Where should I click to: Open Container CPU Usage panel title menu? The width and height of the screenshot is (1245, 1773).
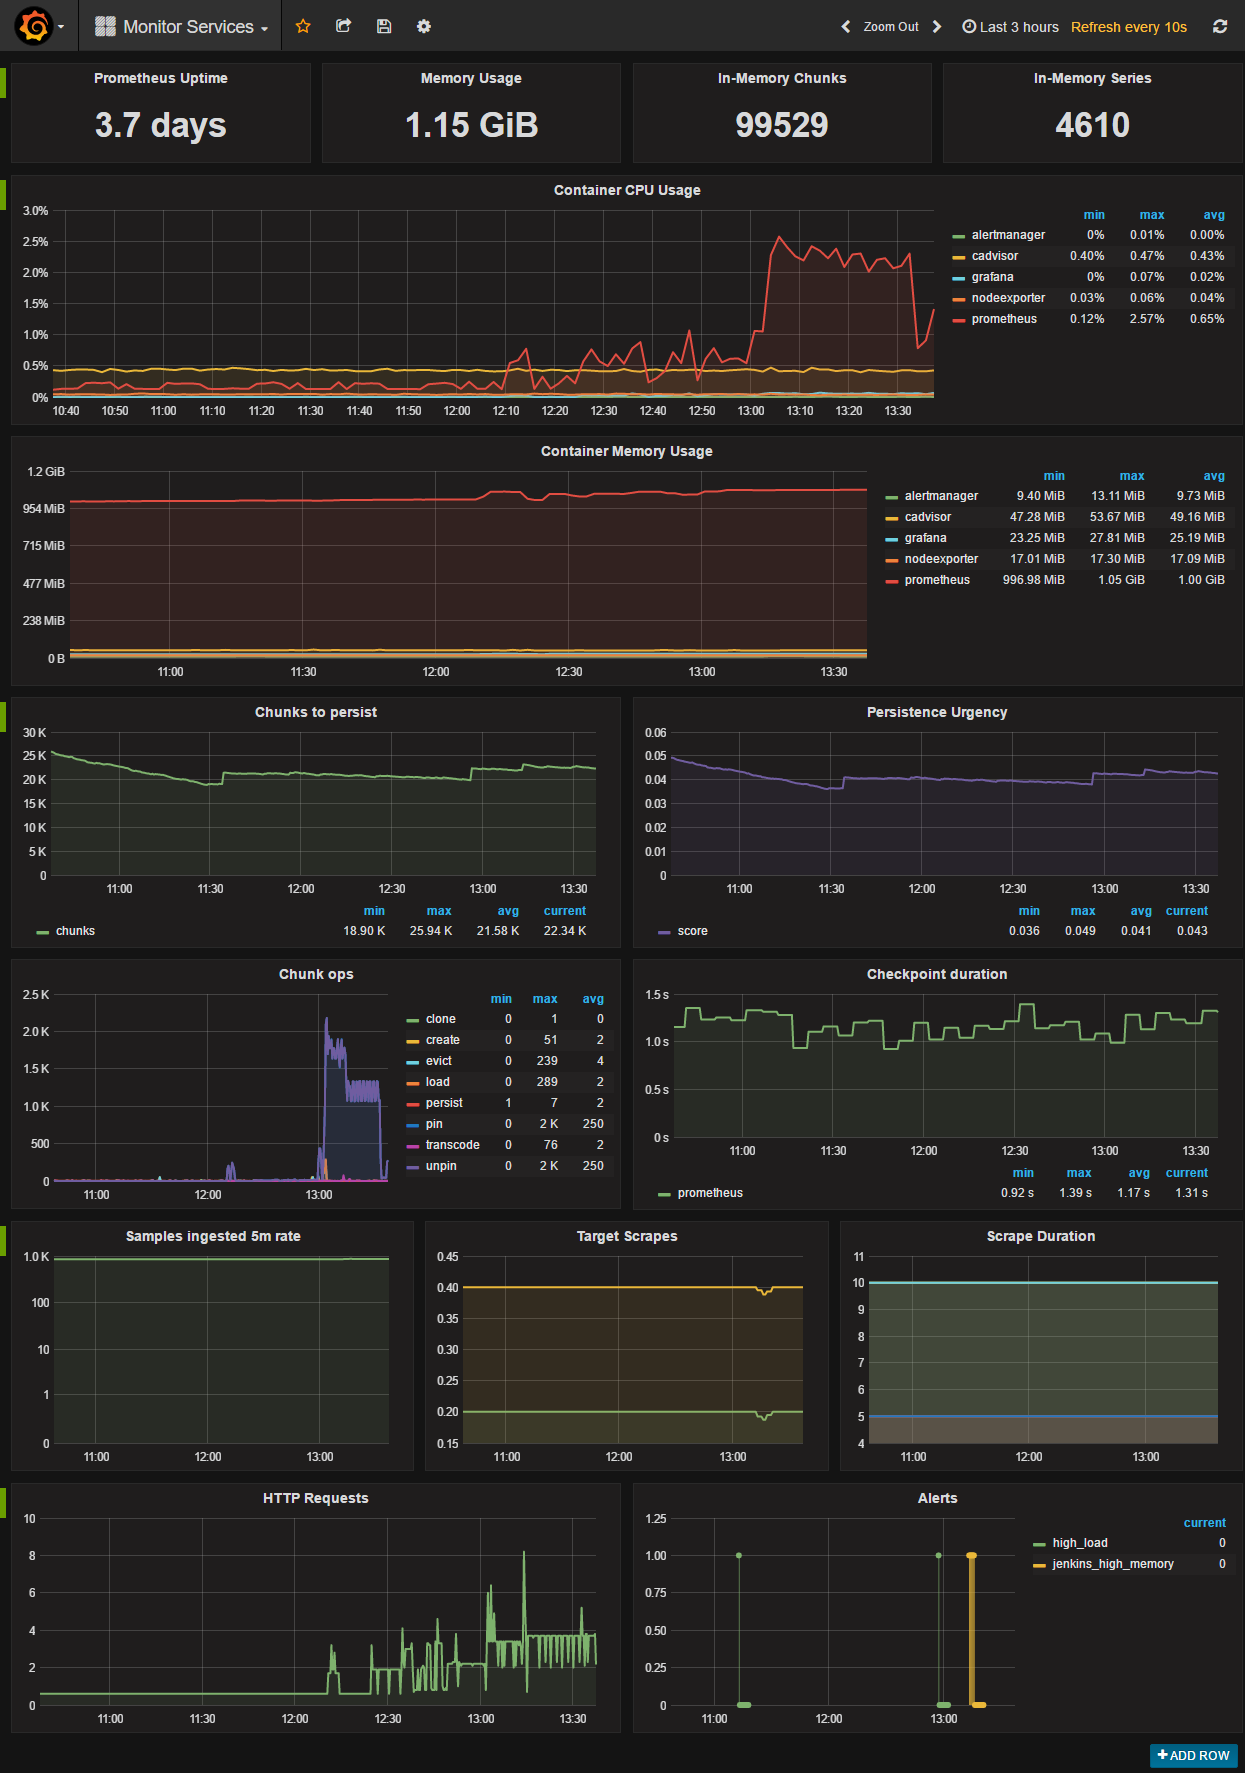click(627, 190)
